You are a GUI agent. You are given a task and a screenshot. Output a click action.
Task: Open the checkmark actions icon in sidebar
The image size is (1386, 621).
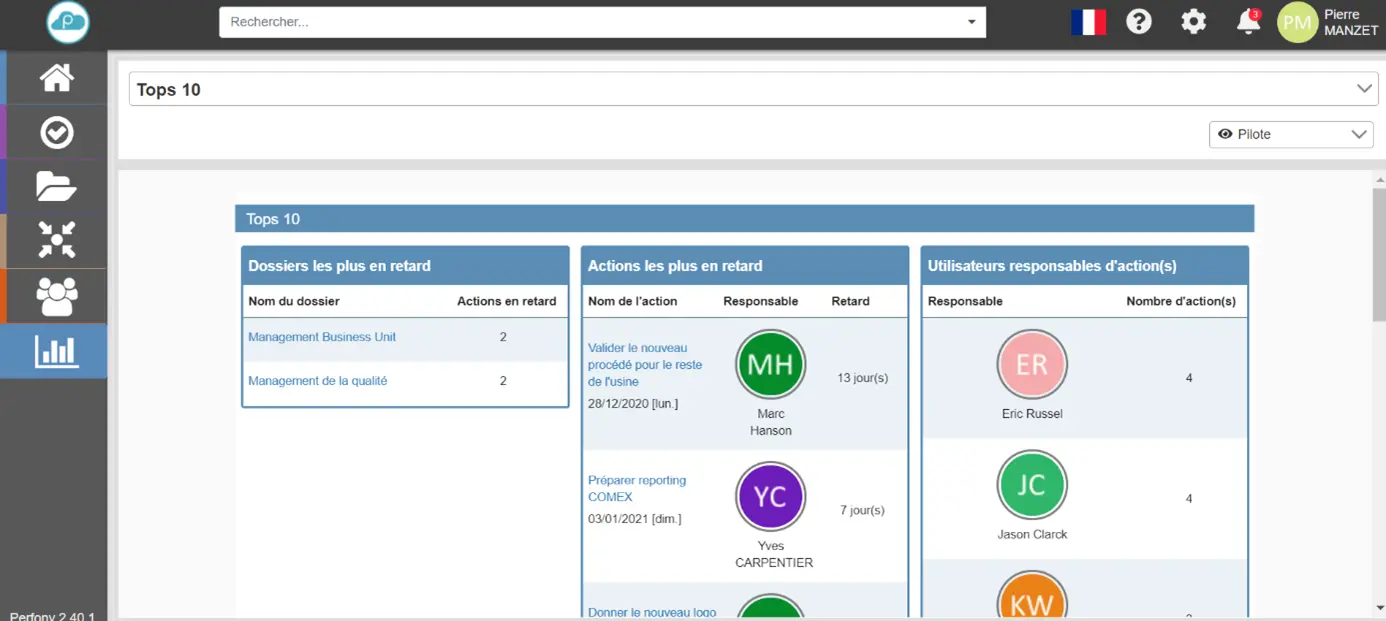pos(57,132)
